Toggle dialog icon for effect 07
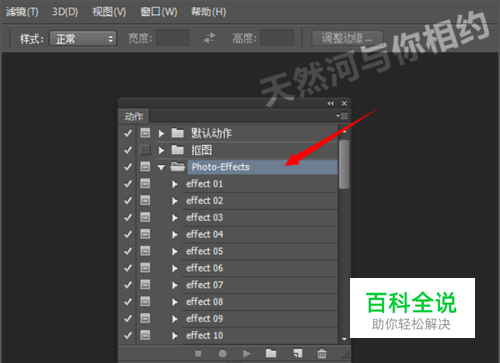Screen dimensions: 500x363 pos(145,284)
